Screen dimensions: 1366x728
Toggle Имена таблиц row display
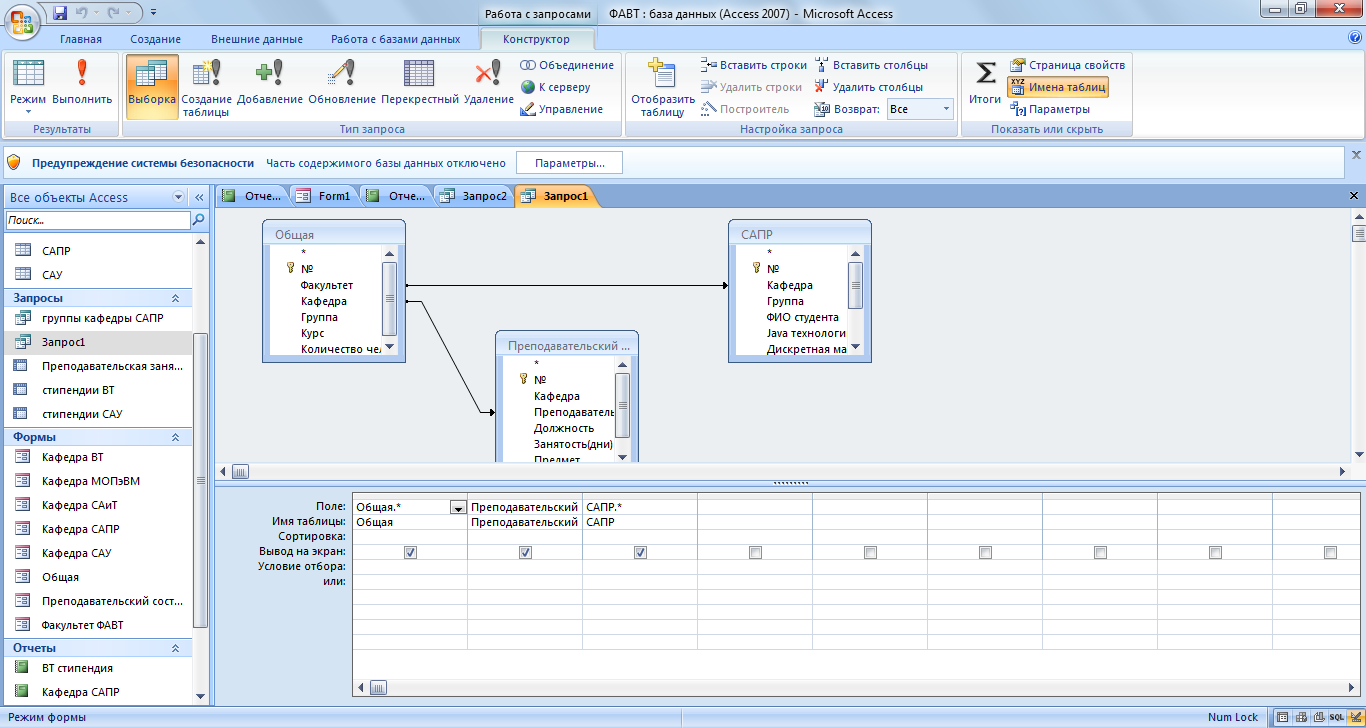pos(1058,87)
